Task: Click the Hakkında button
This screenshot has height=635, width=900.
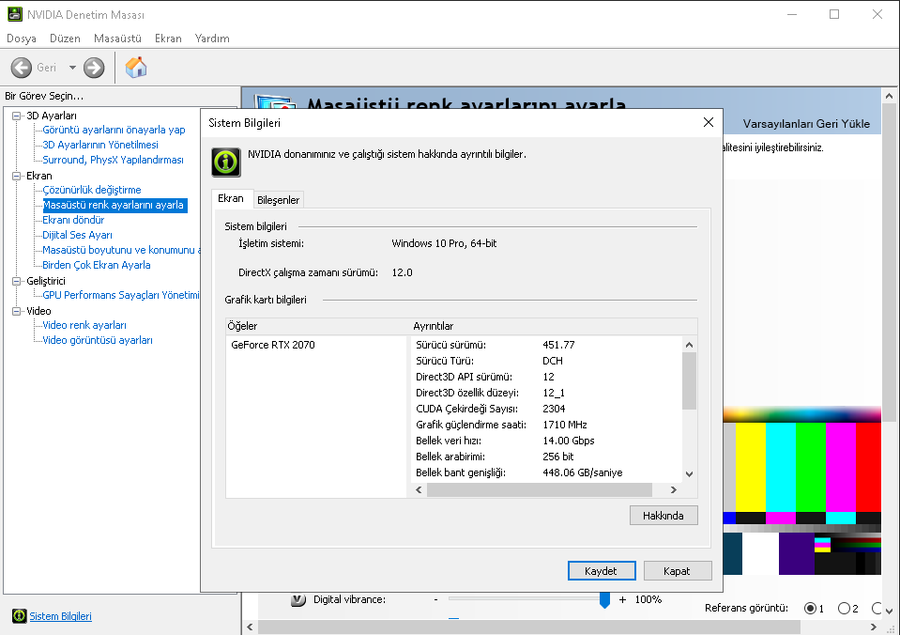Action: [664, 516]
